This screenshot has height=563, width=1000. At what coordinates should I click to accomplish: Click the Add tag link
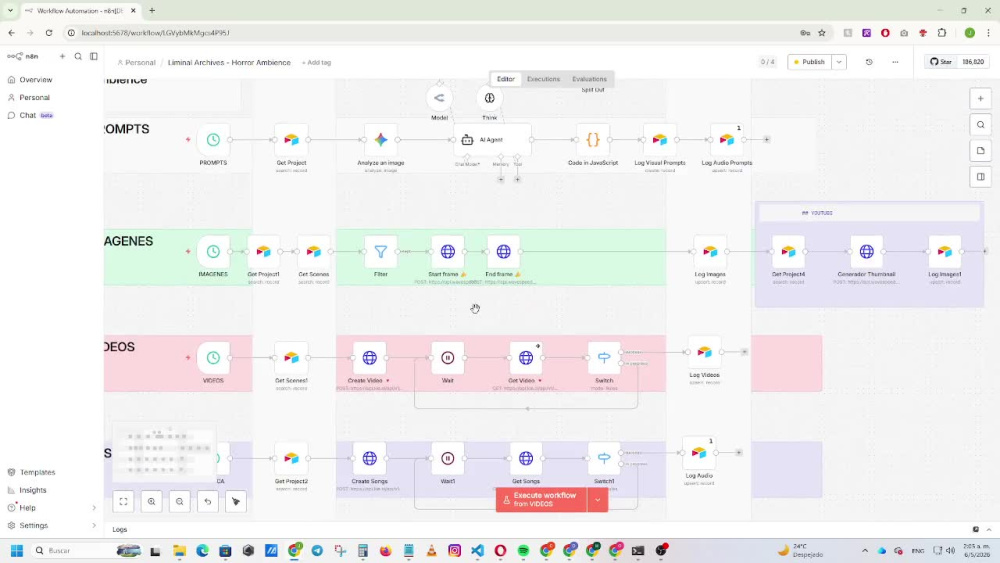pos(316,62)
